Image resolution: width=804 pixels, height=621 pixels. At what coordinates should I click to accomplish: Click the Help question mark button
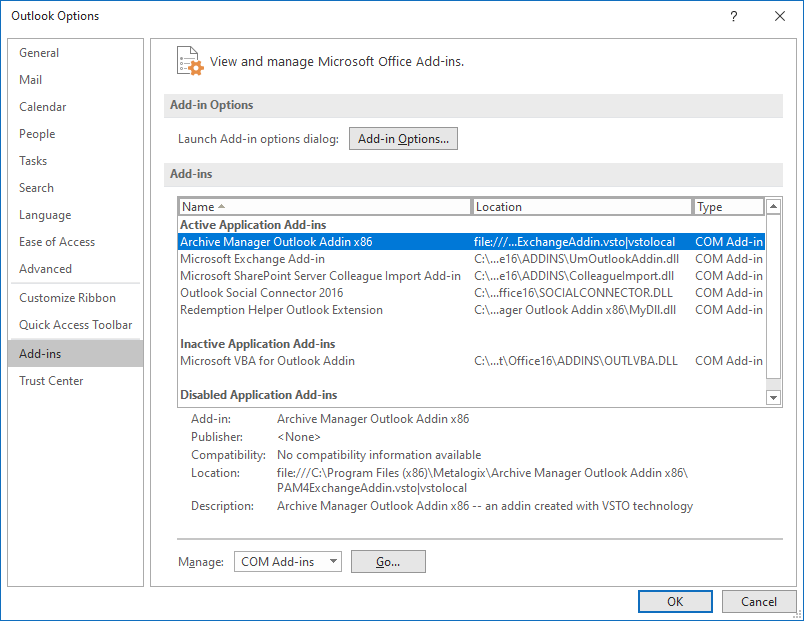tap(734, 16)
